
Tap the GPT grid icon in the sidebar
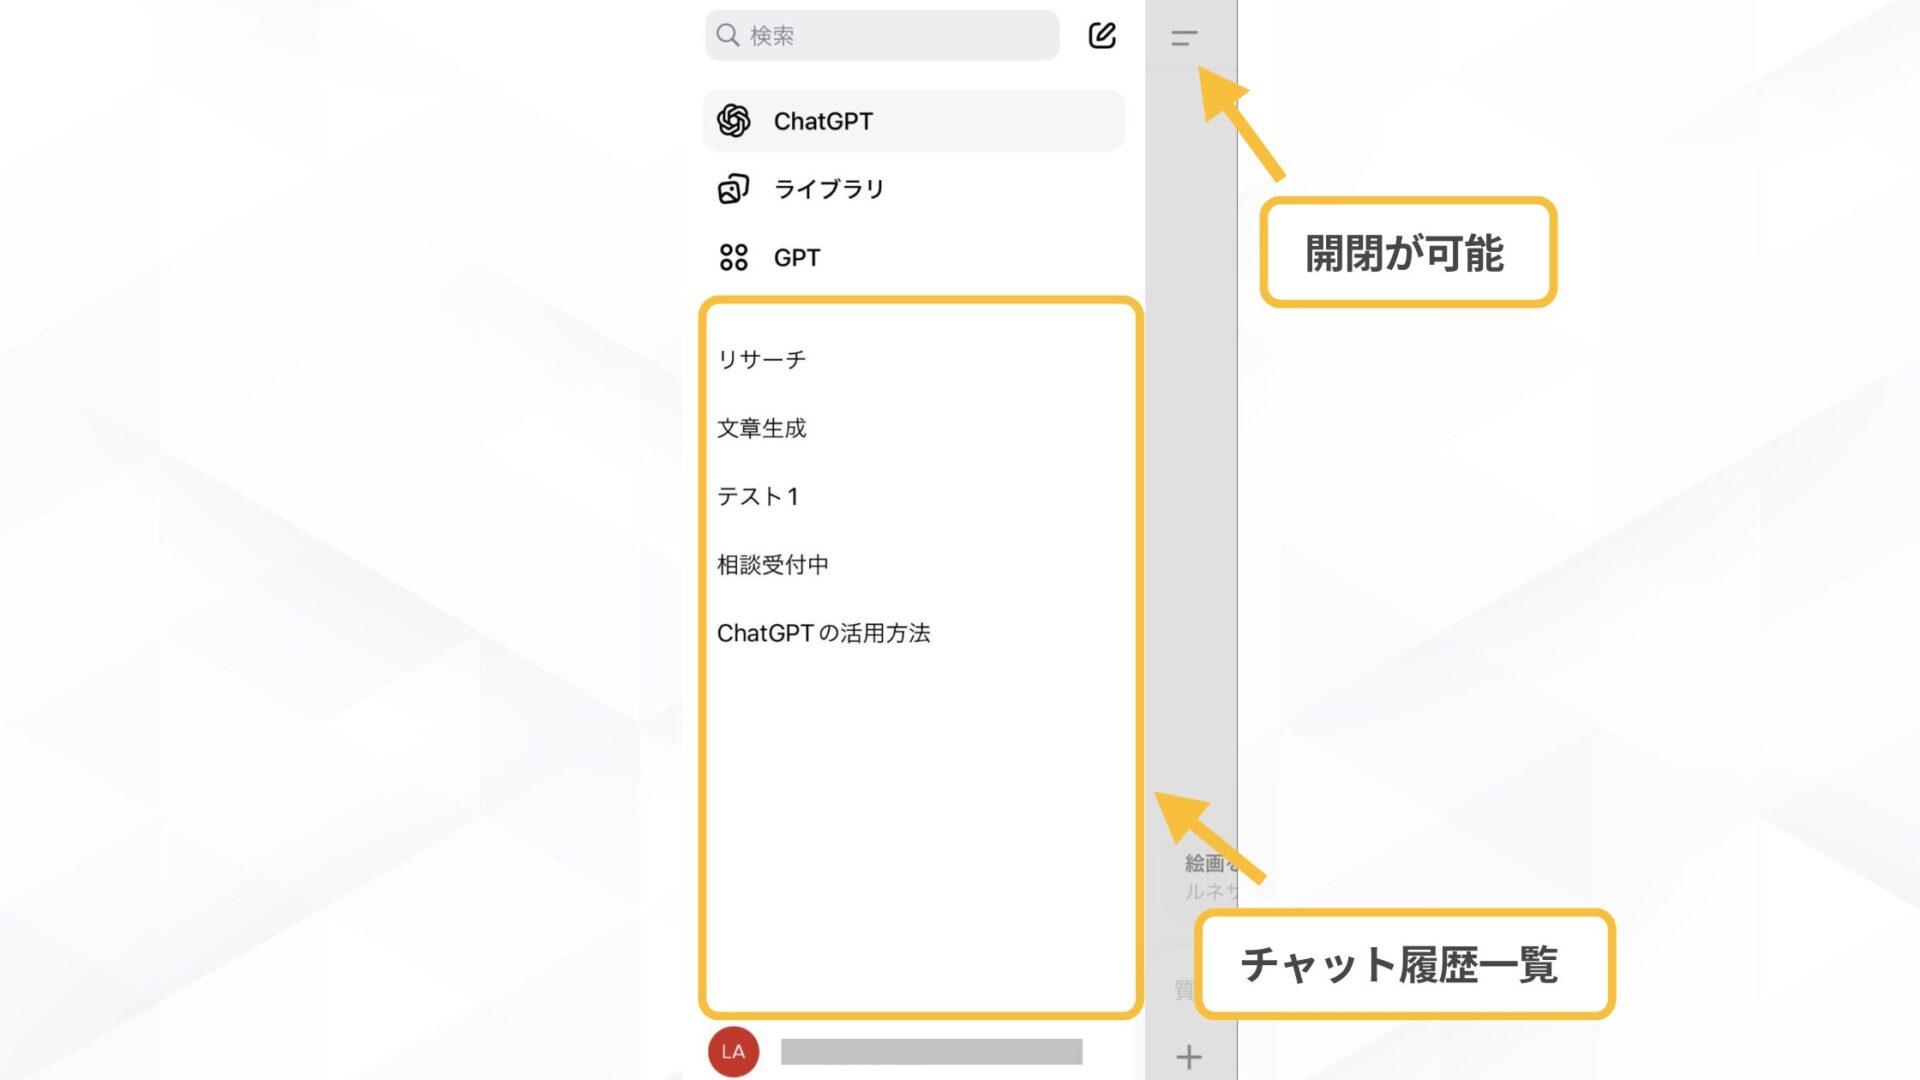[x=735, y=257]
